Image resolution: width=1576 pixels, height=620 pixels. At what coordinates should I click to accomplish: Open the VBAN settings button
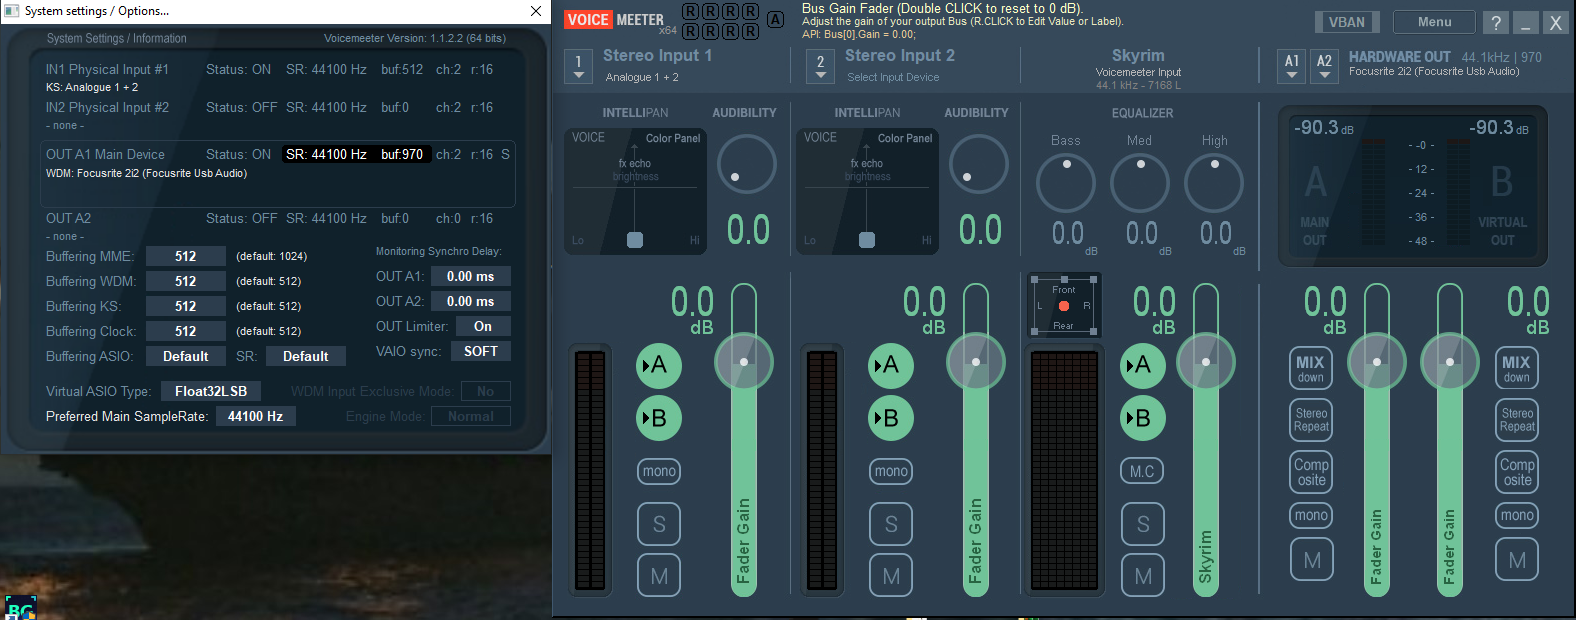[1346, 22]
